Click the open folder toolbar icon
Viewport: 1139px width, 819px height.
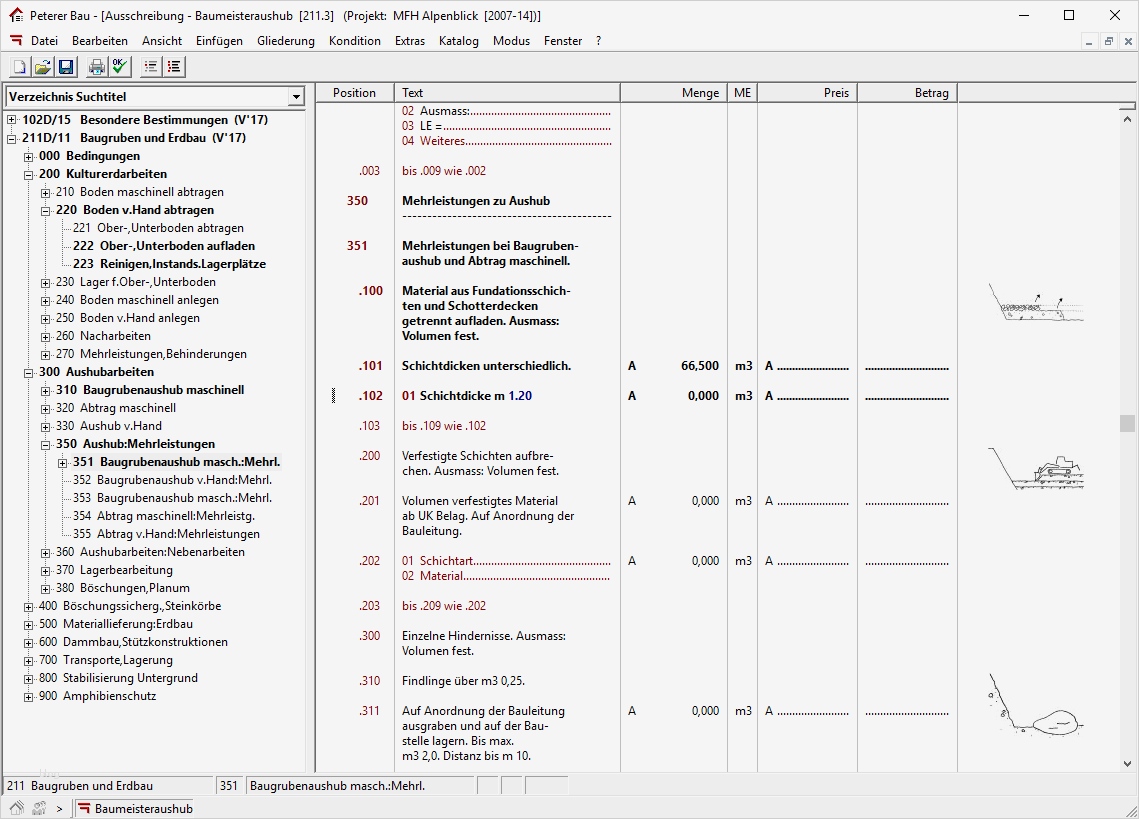pos(43,67)
